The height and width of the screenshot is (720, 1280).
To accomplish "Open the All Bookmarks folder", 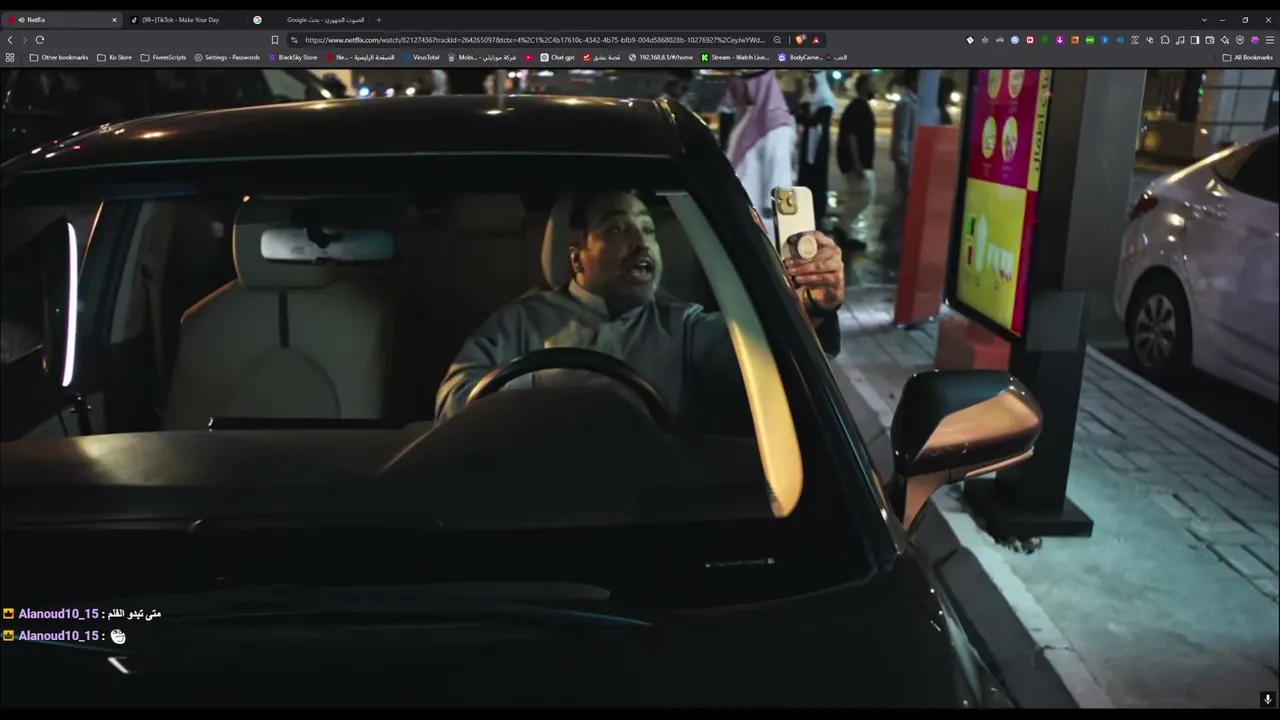I will [x=1248, y=58].
